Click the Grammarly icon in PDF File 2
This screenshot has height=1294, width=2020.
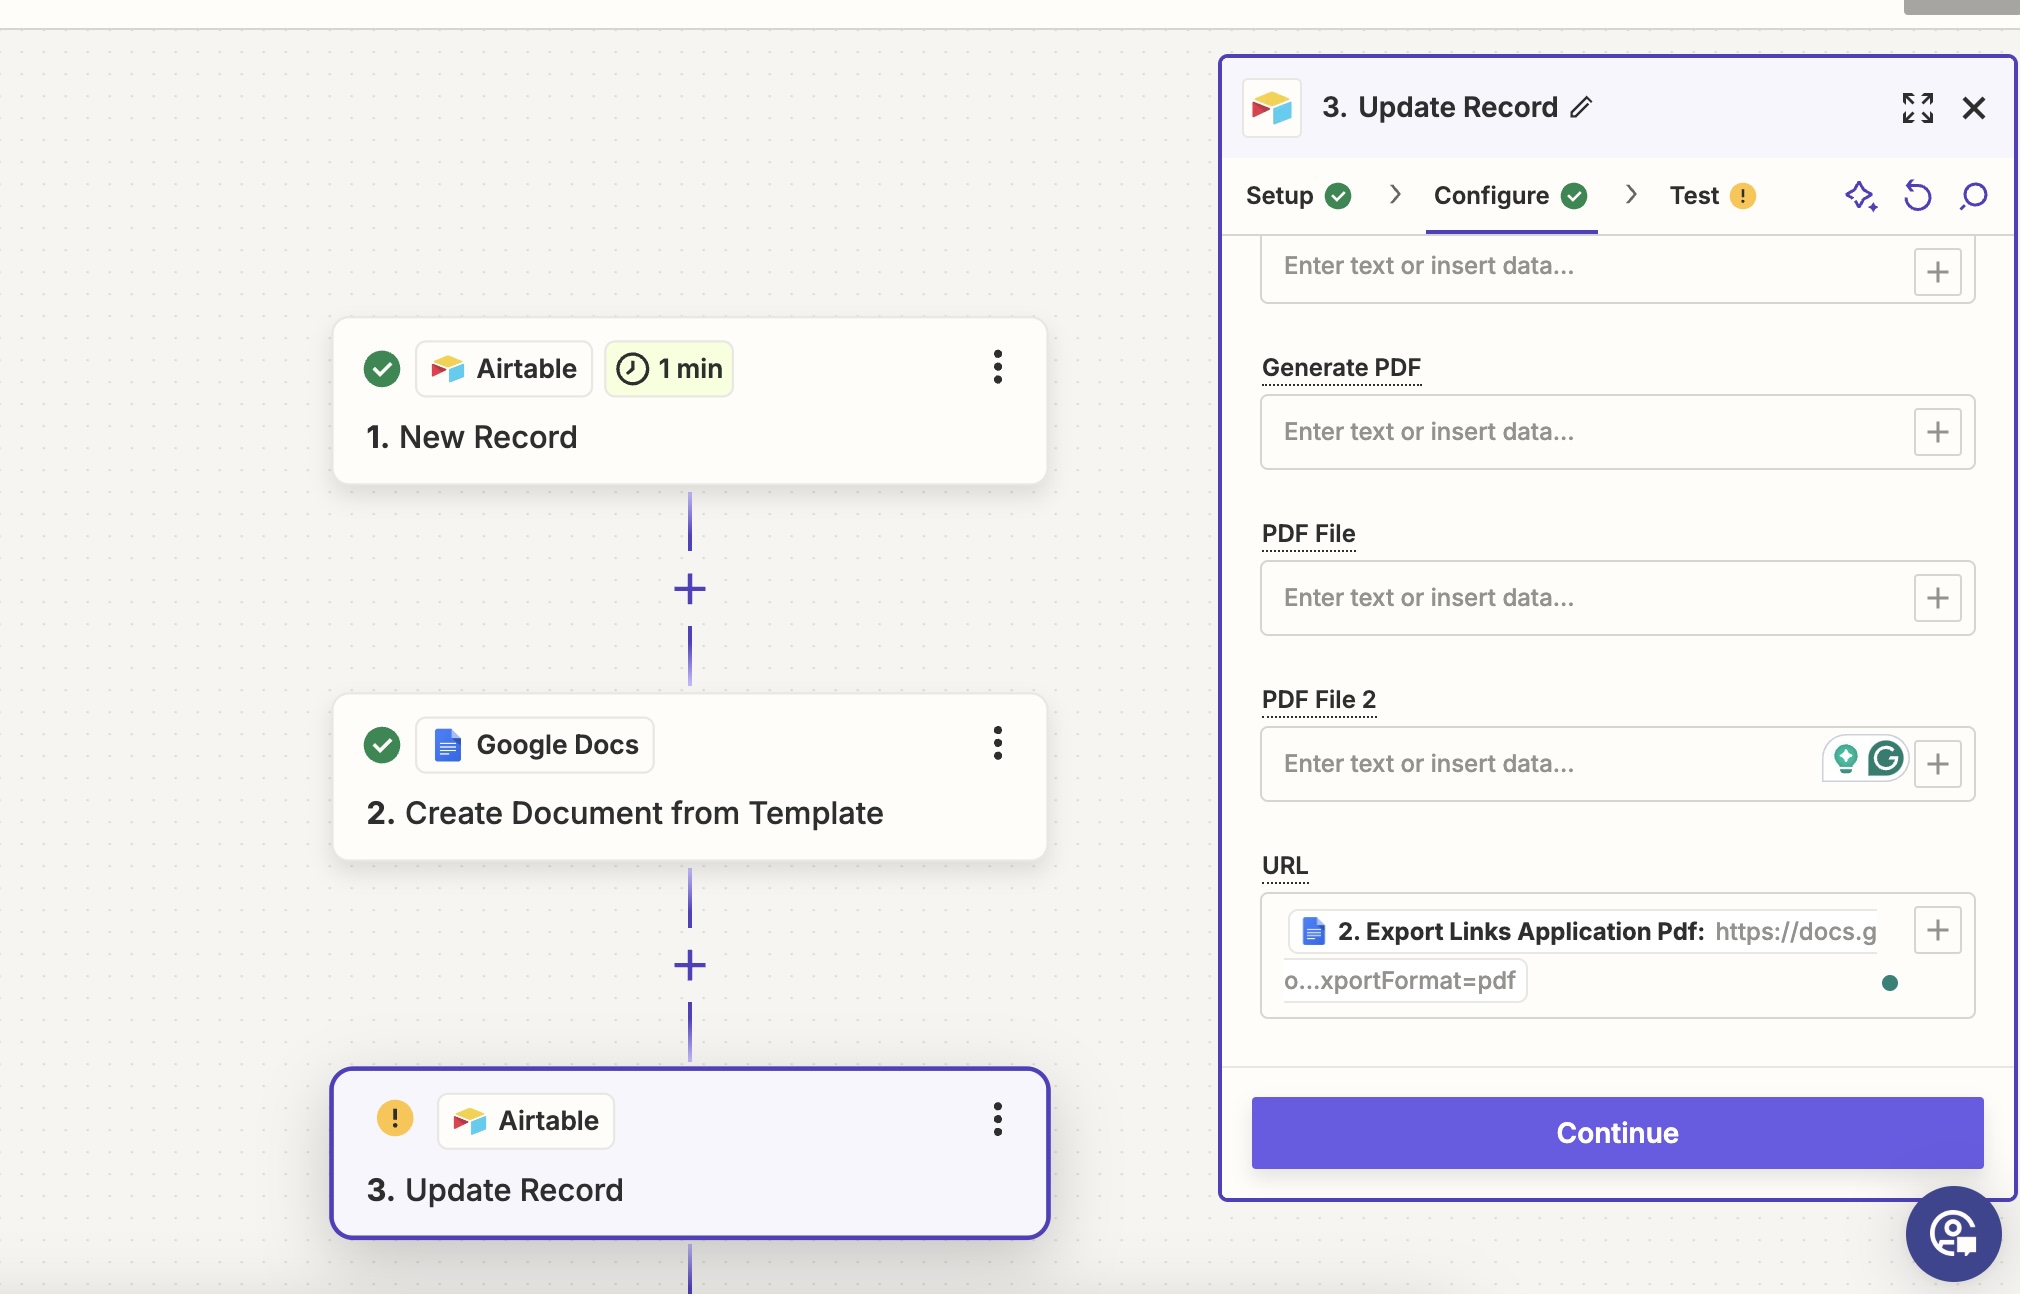[1886, 759]
